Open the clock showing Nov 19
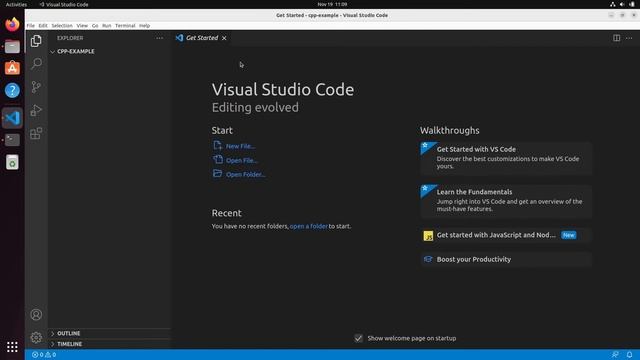The width and height of the screenshot is (640, 360). click(332, 4)
